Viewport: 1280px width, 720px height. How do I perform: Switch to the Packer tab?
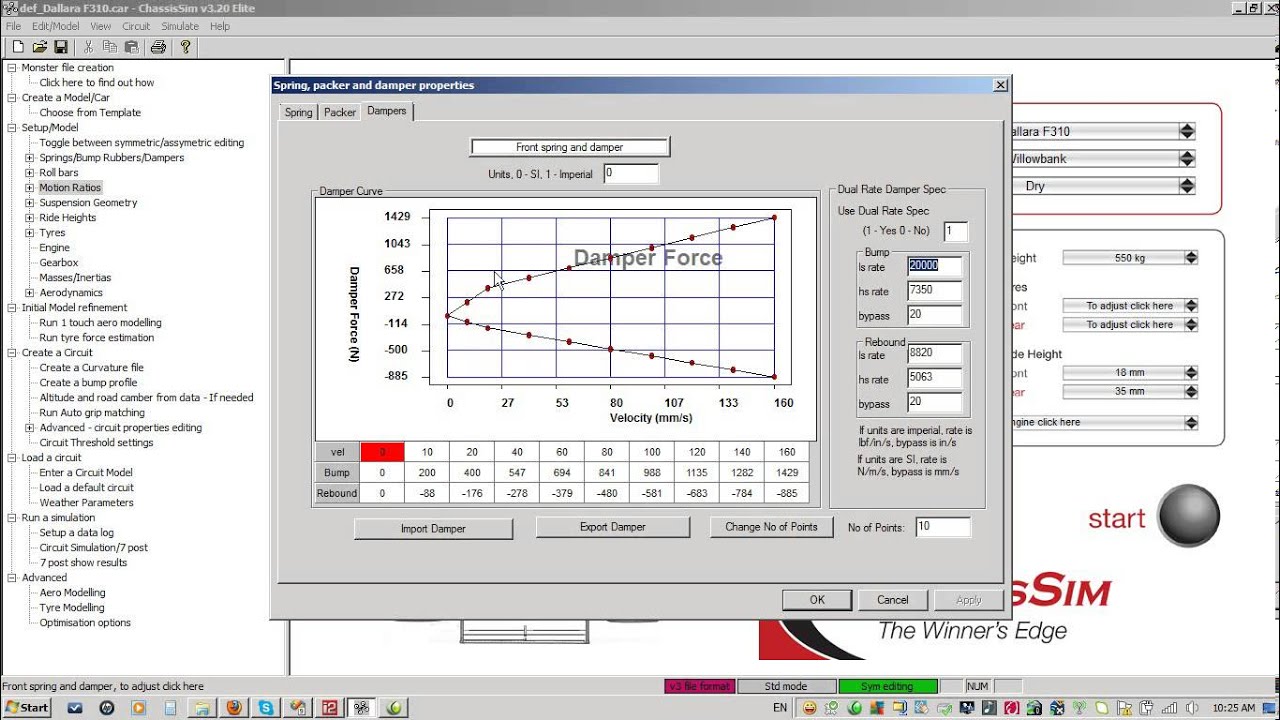[x=340, y=112]
